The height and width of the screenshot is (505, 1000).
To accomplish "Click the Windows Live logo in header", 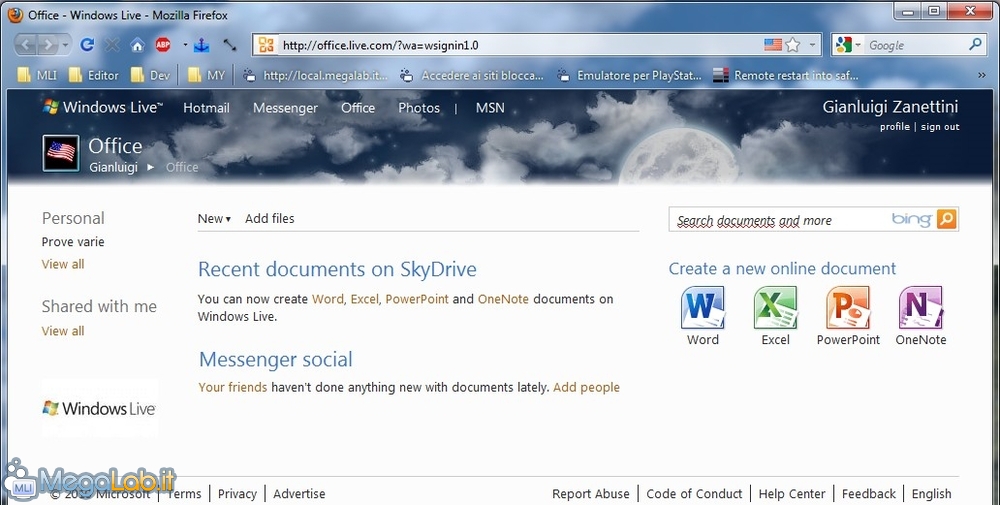I will coord(103,107).
